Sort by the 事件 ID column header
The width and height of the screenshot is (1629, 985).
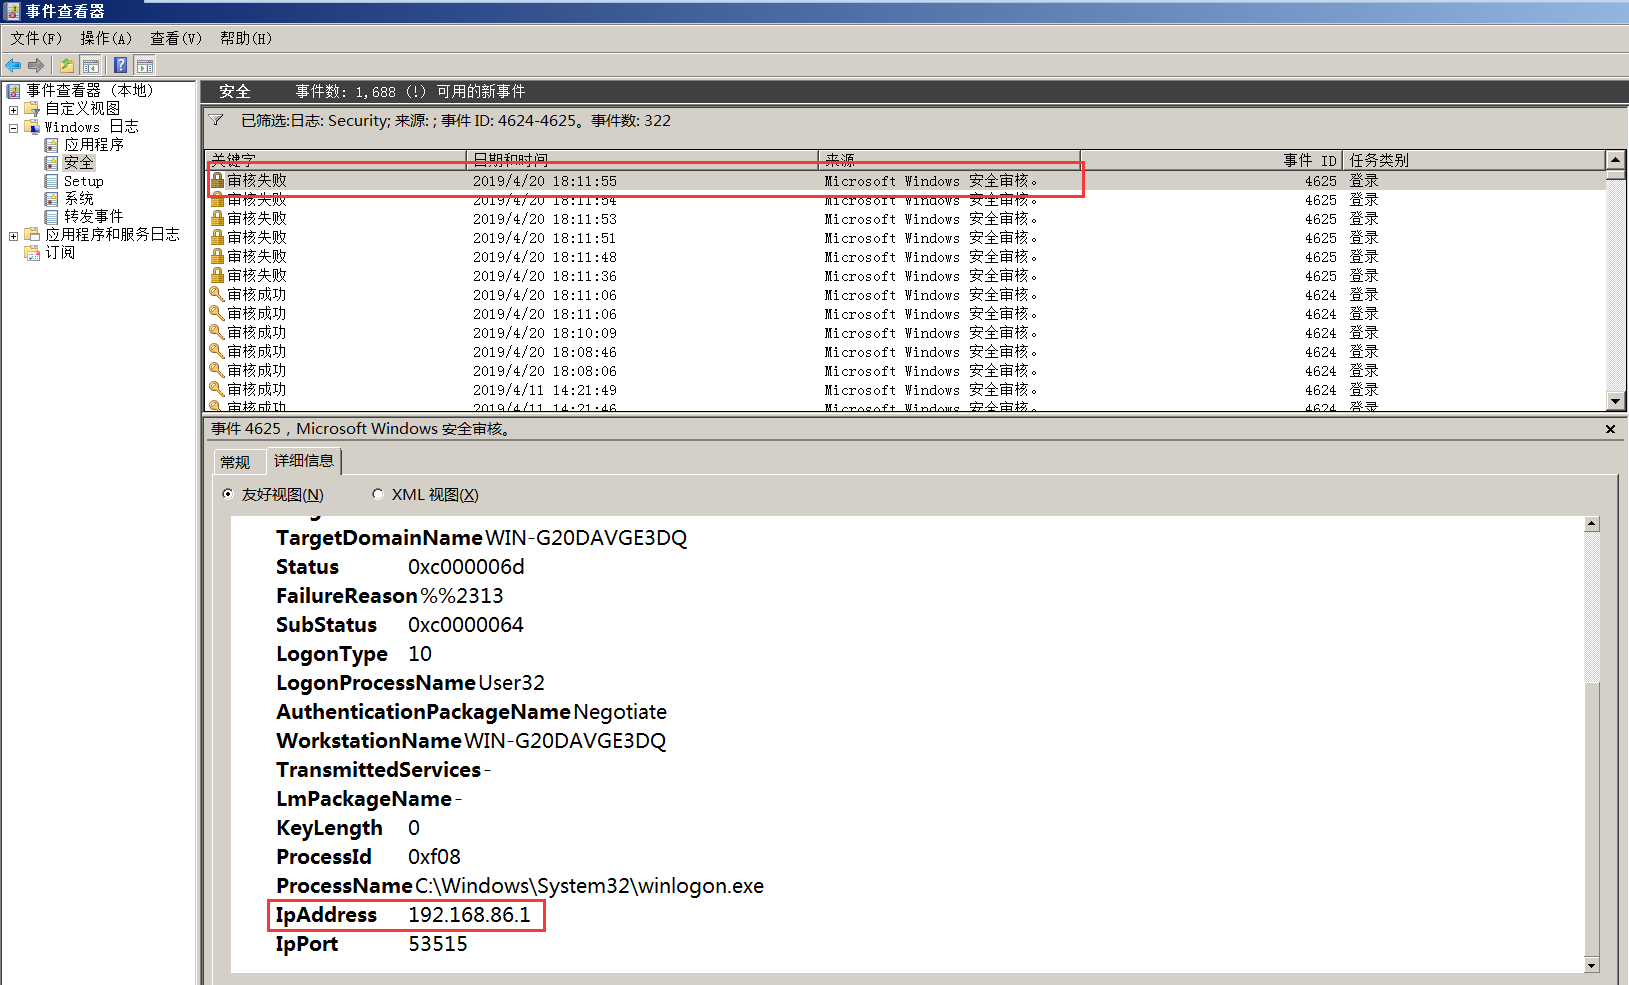pyautogui.click(x=1211, y=160)
